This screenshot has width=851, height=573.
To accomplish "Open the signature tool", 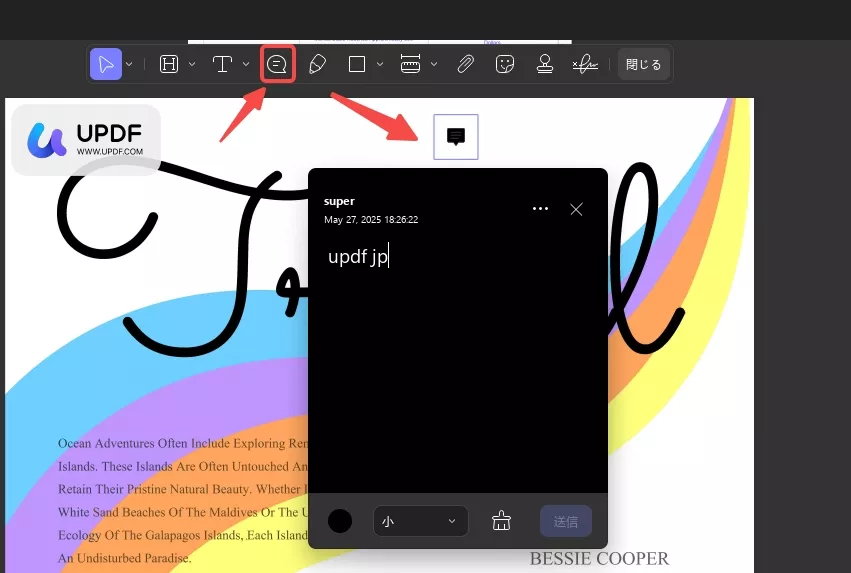I will click(x=585, y=64).
